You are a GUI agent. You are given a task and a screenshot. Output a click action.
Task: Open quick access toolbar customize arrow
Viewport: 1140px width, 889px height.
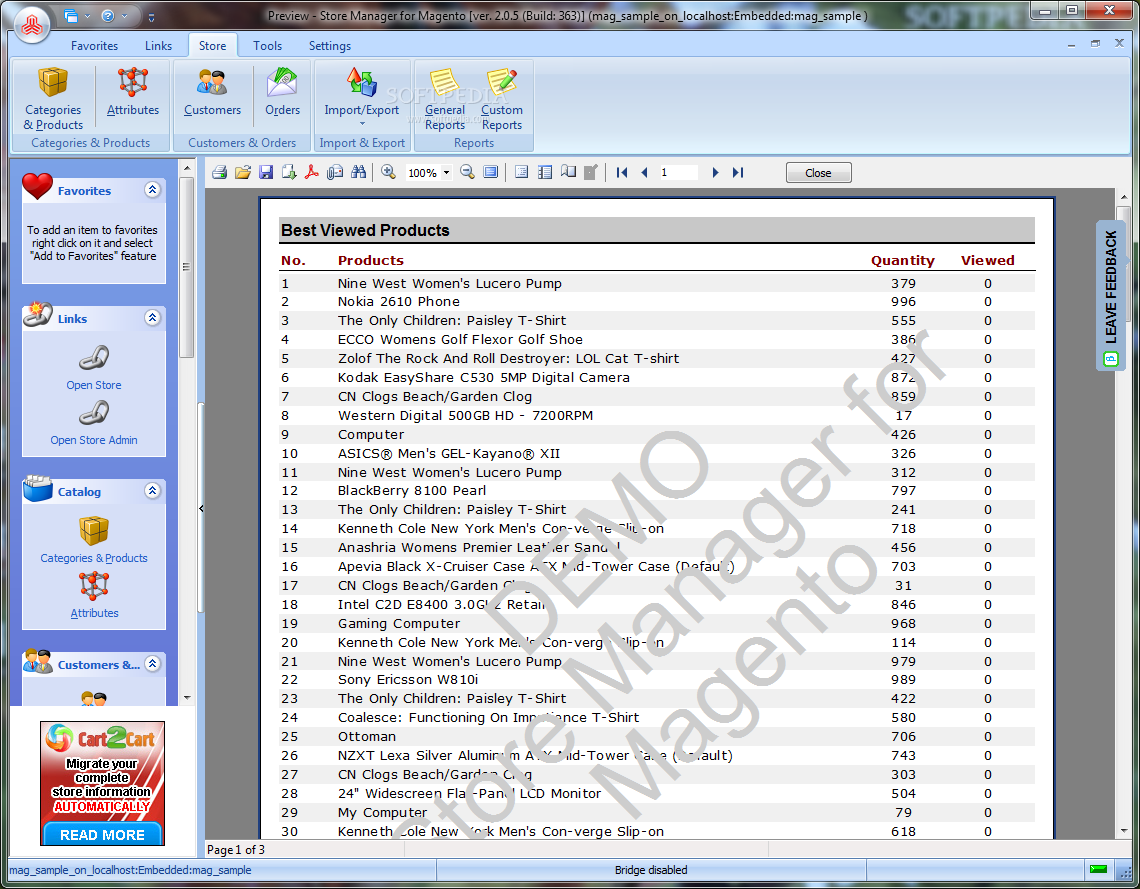[x=151, y=16]
